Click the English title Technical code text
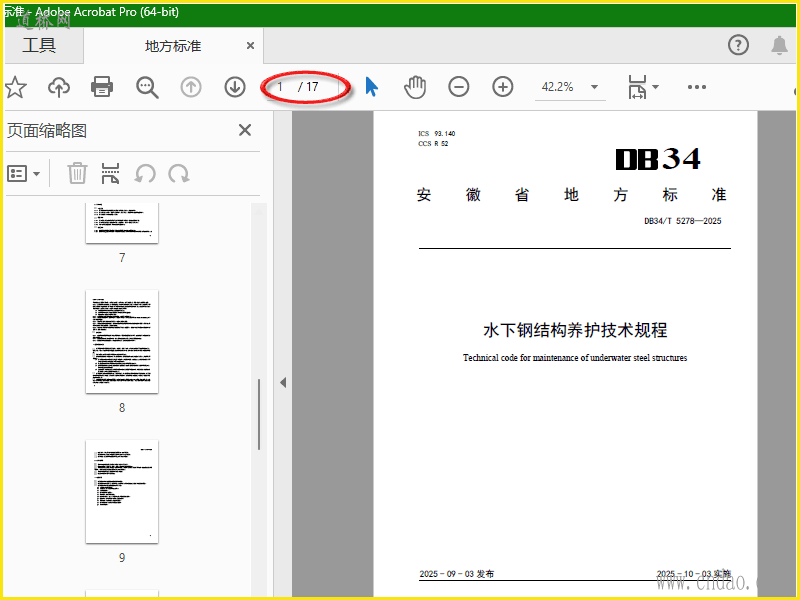 (575, 358)
